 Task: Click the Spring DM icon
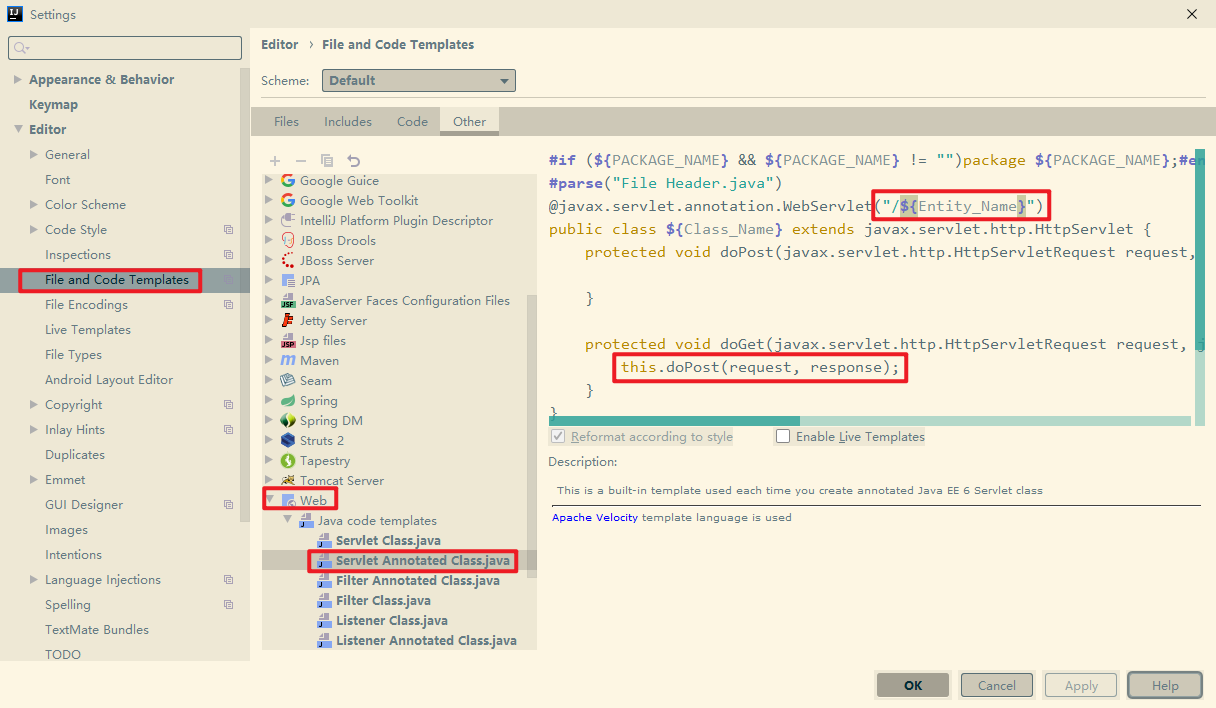[288, 421]
